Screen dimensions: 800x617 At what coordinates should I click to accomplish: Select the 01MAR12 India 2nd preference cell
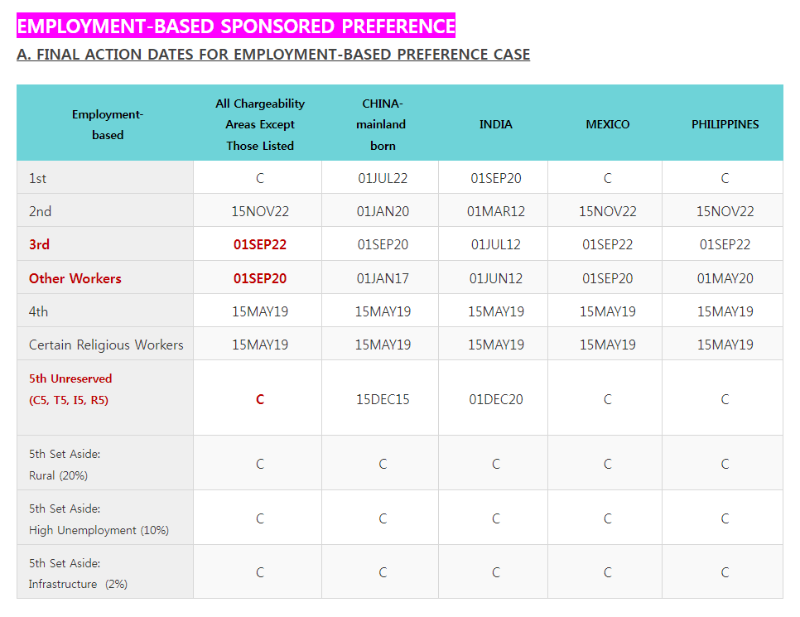click(x=496, y=211)
